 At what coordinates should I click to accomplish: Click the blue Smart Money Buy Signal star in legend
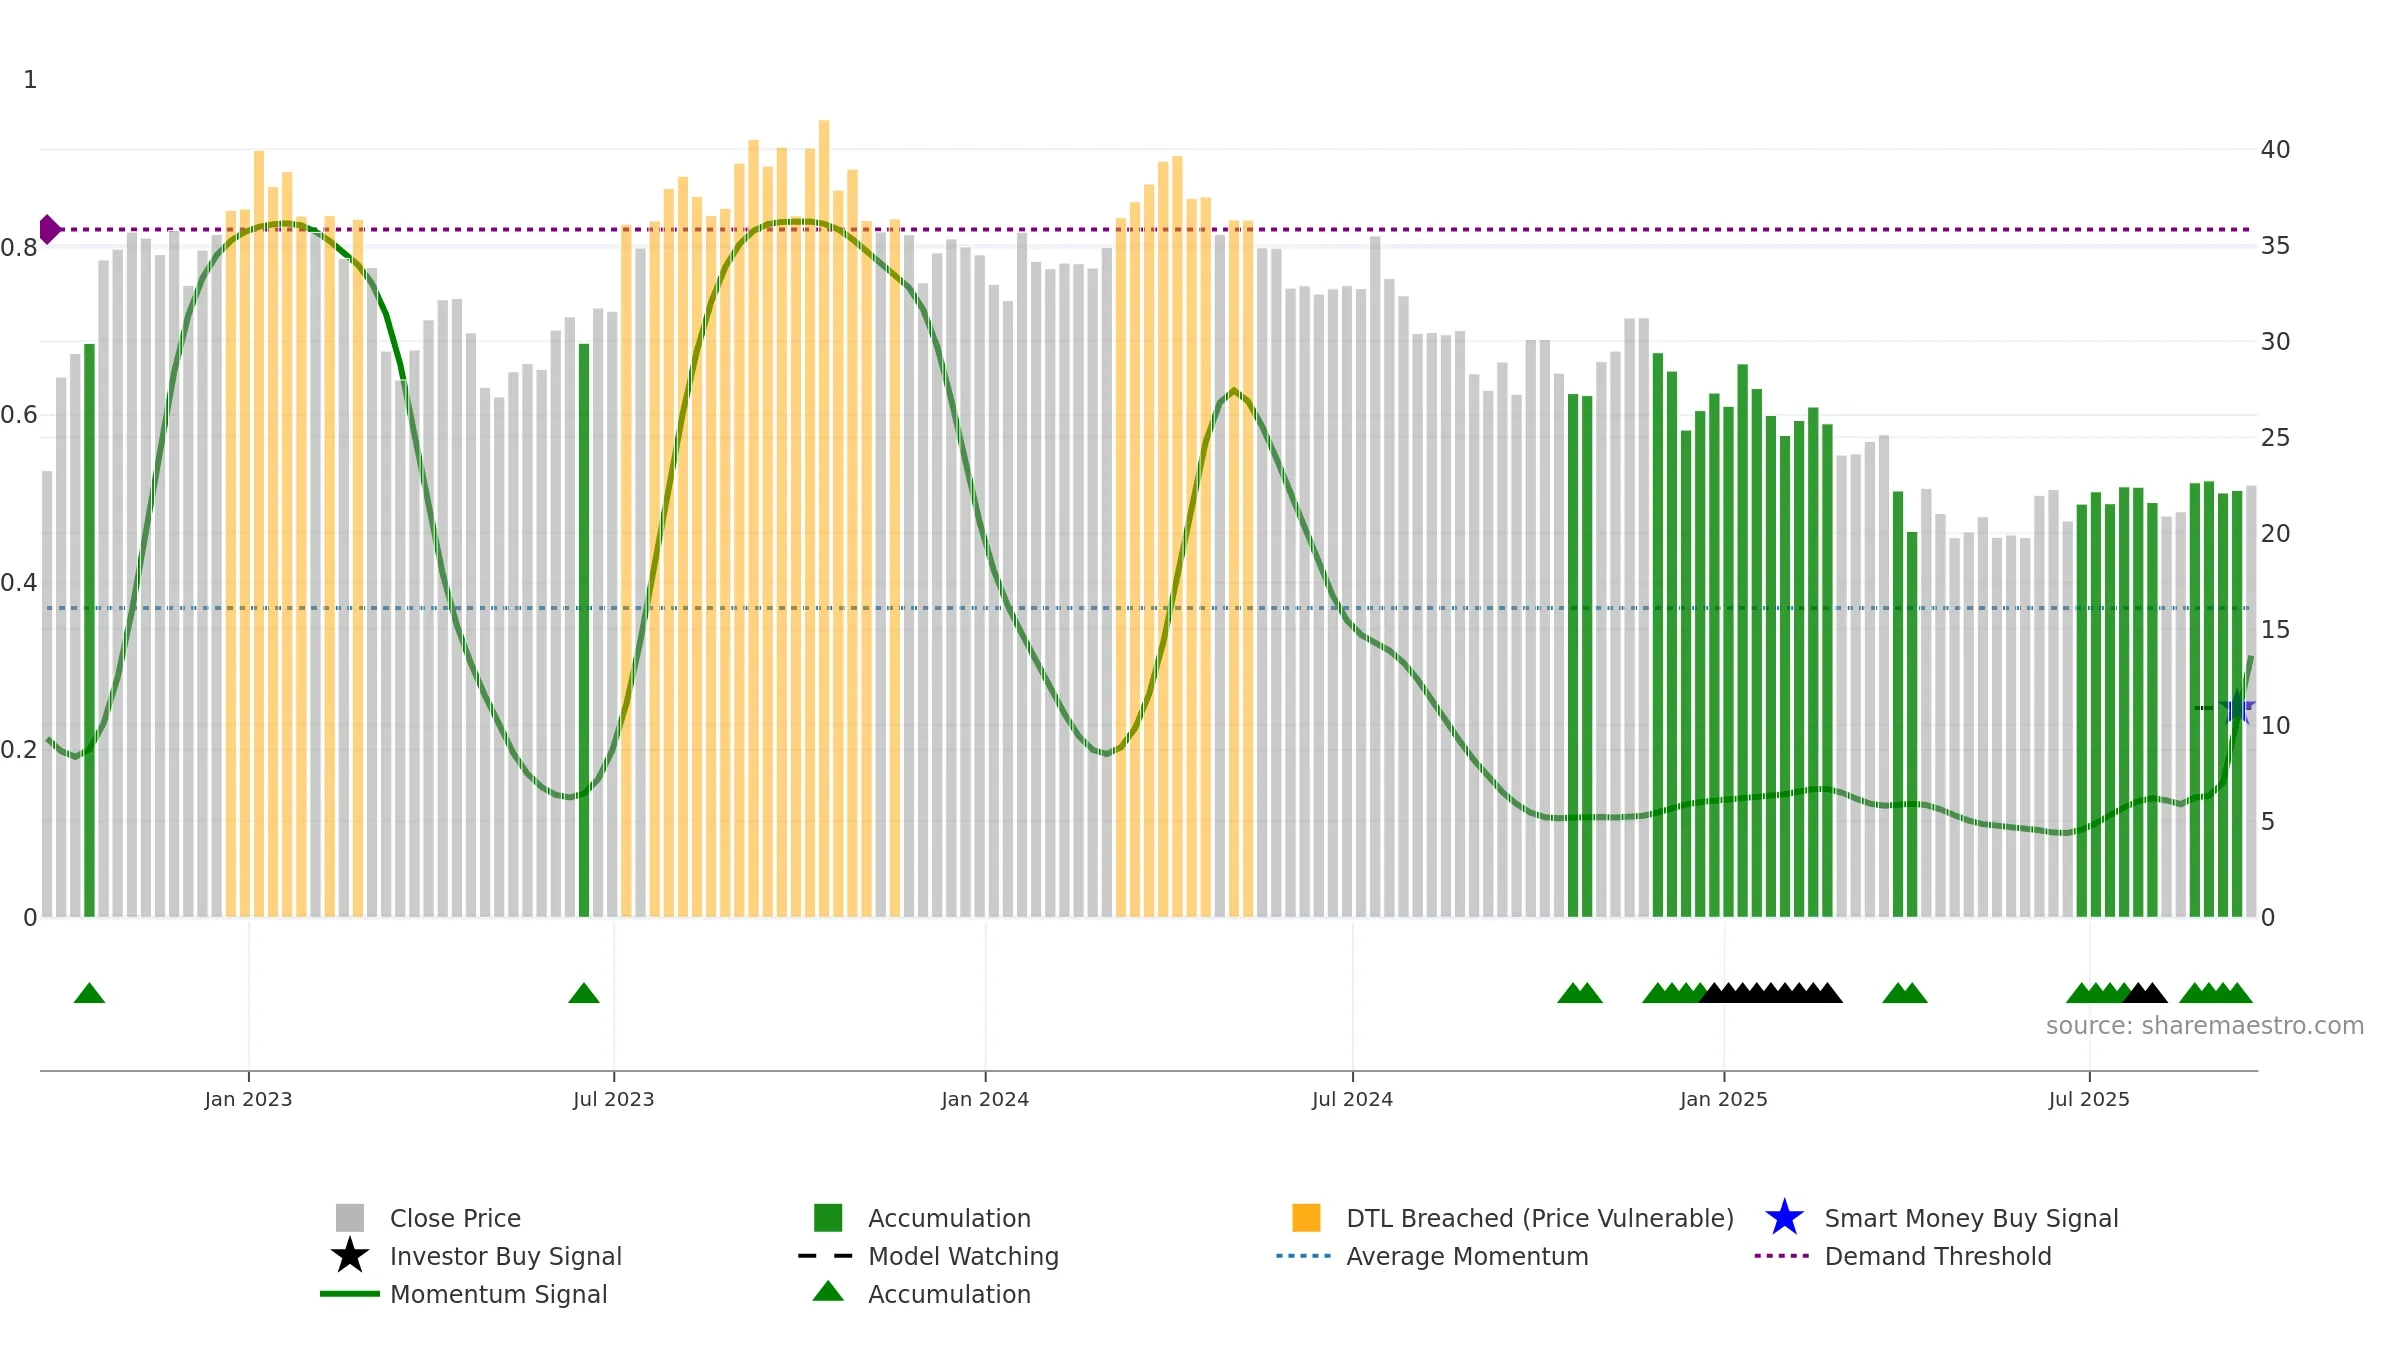tap(1784, 1218)
